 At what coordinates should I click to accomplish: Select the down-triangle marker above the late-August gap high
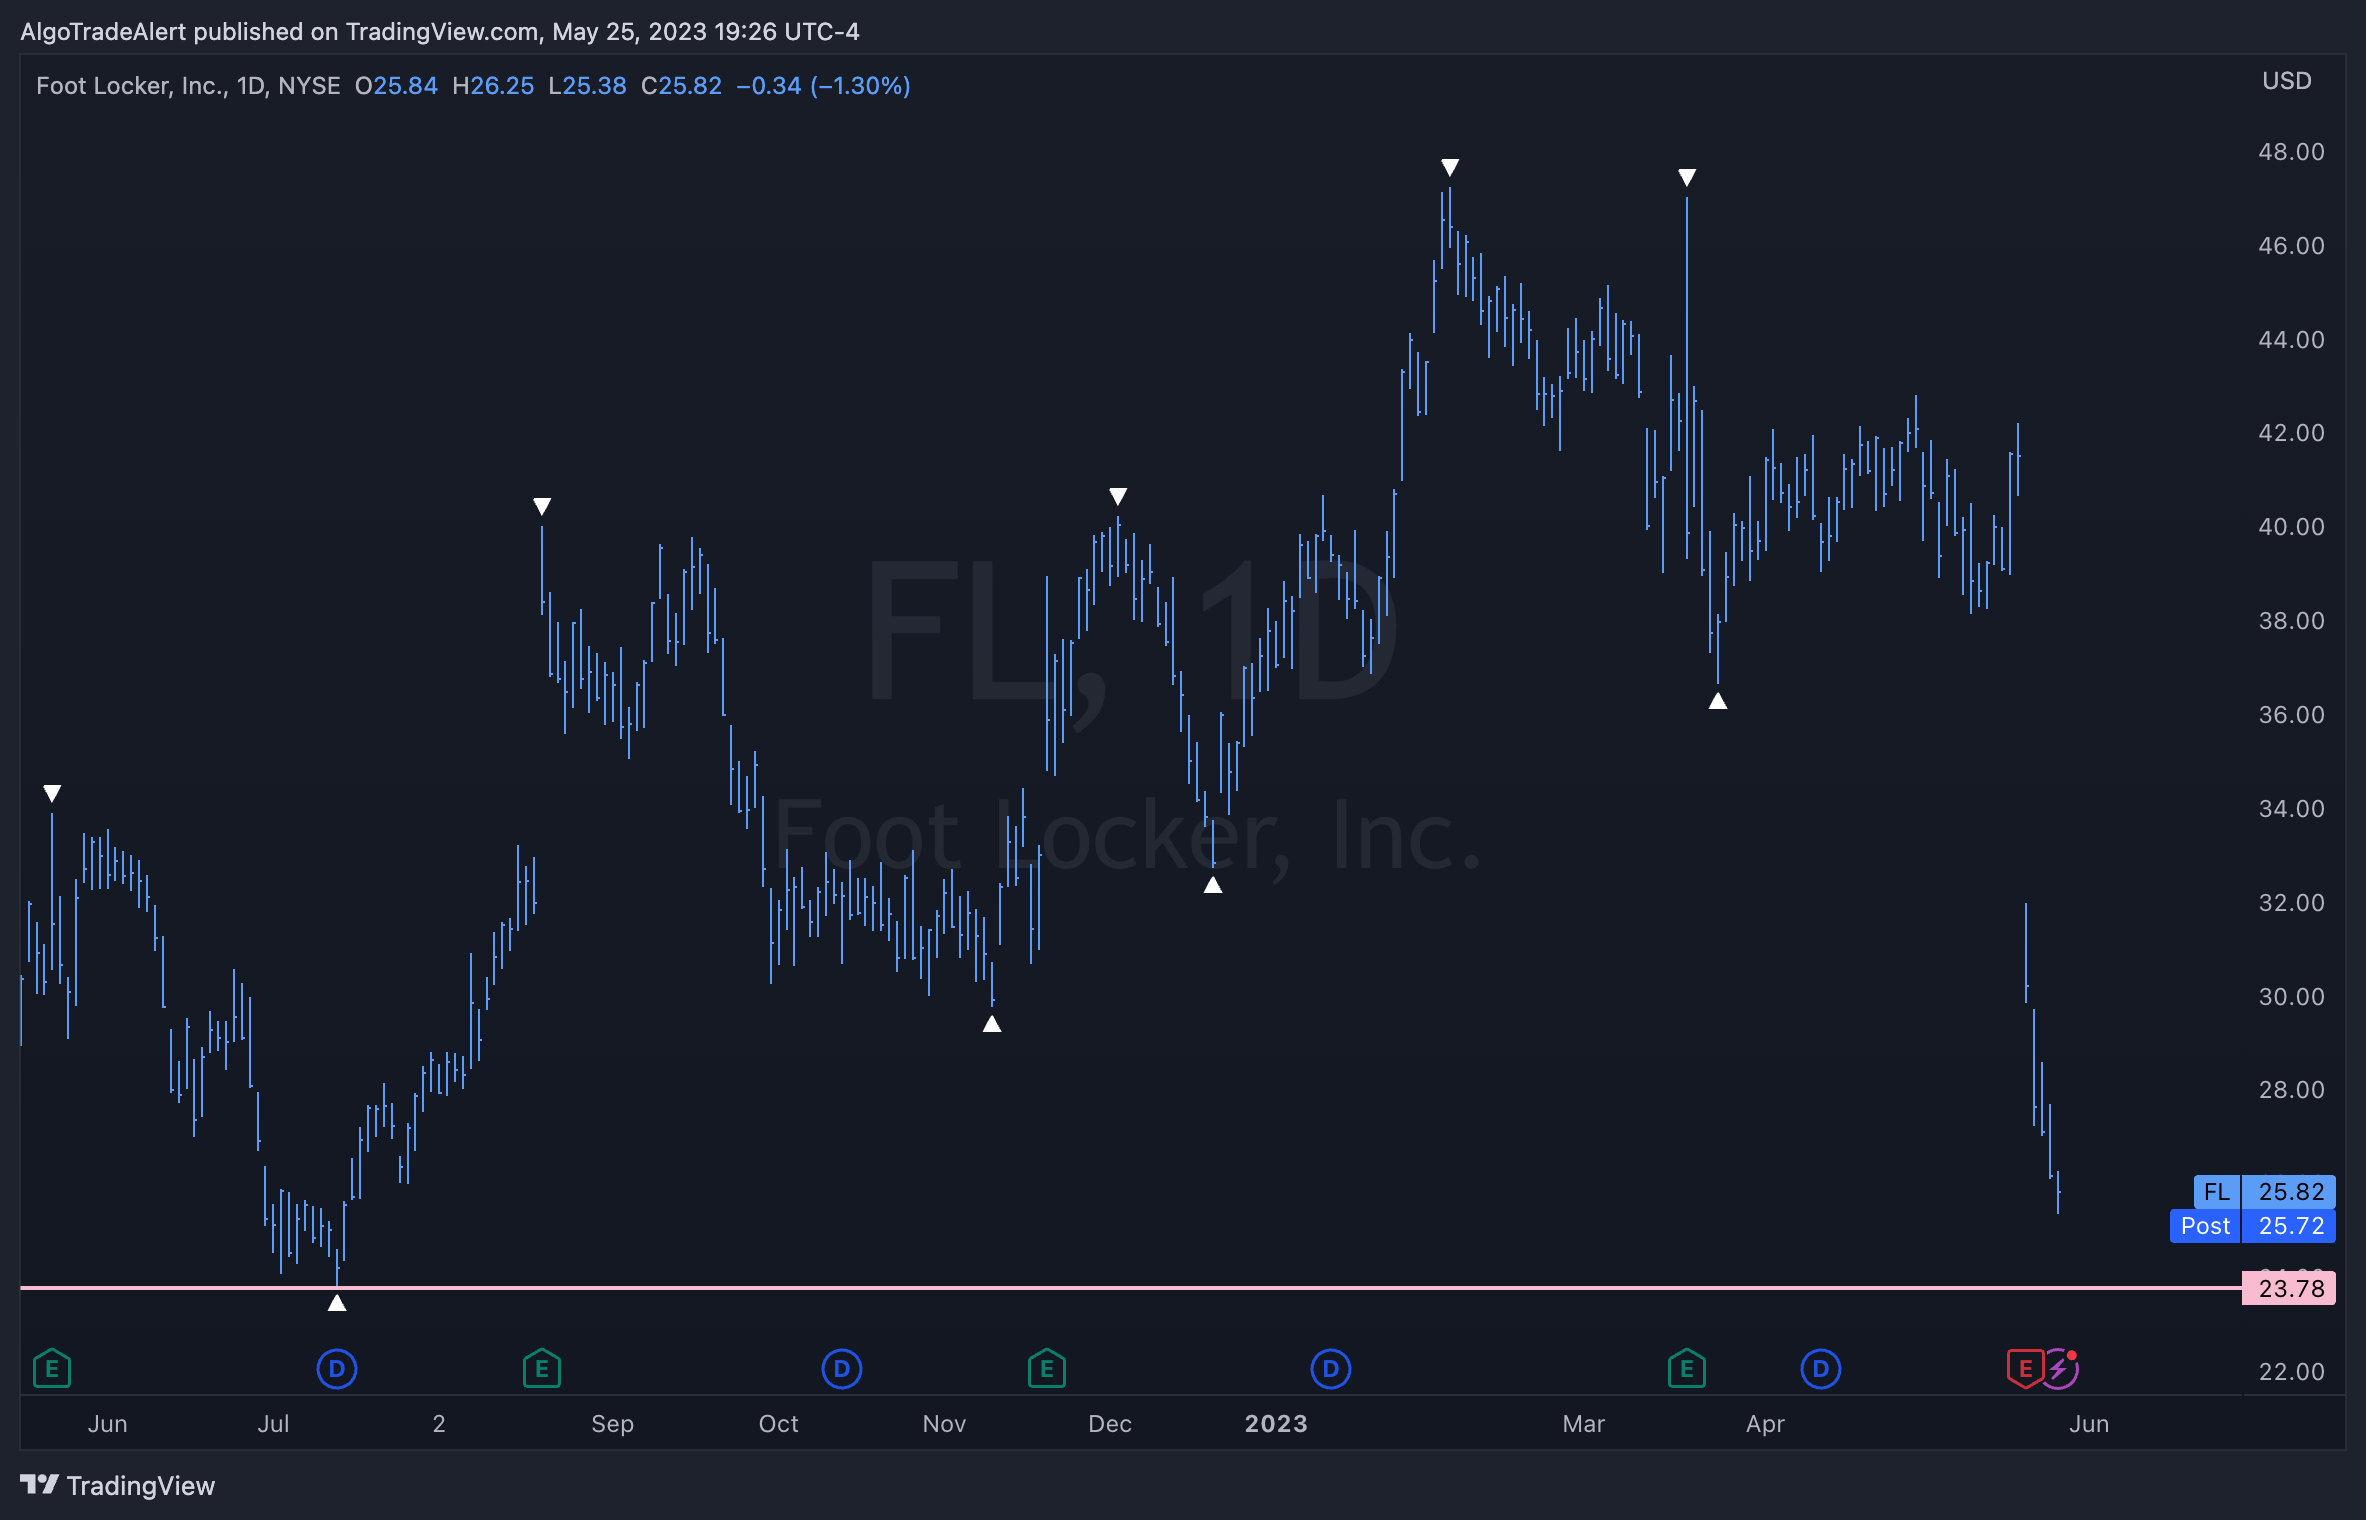pos(542,507)
